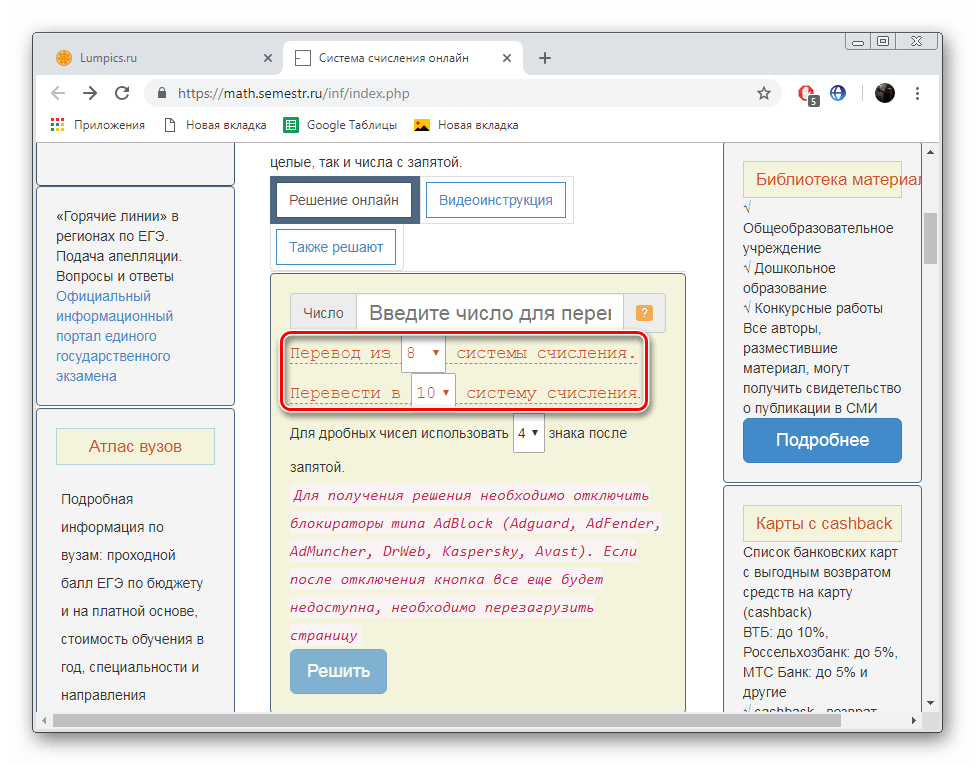The width and height of the screenshot is (975, 765).
Task: Open the red ad-blocker extension icon
Action: [807, 94]
